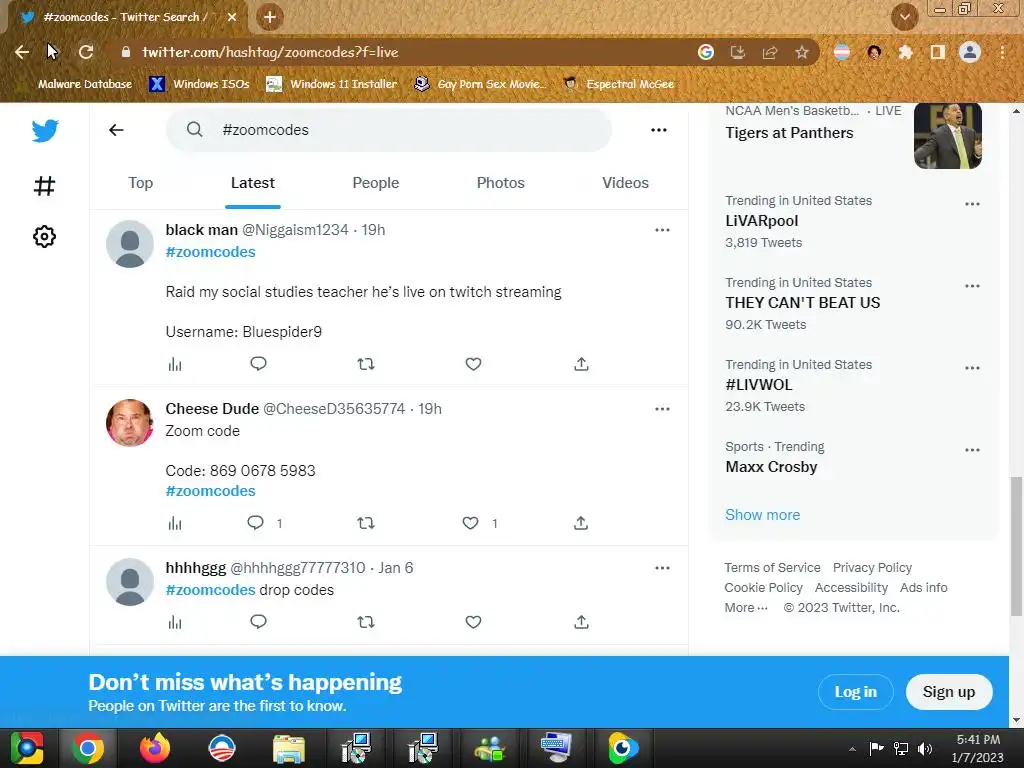This screenshot has height=768, width=1024.
Task: Expand the More footer menu
Action: (746, 607)
